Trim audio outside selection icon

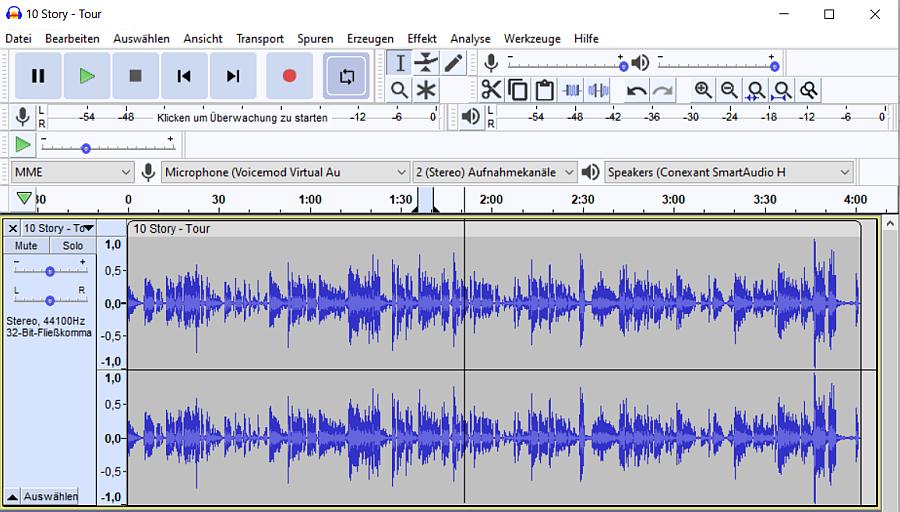coord(572,90)
